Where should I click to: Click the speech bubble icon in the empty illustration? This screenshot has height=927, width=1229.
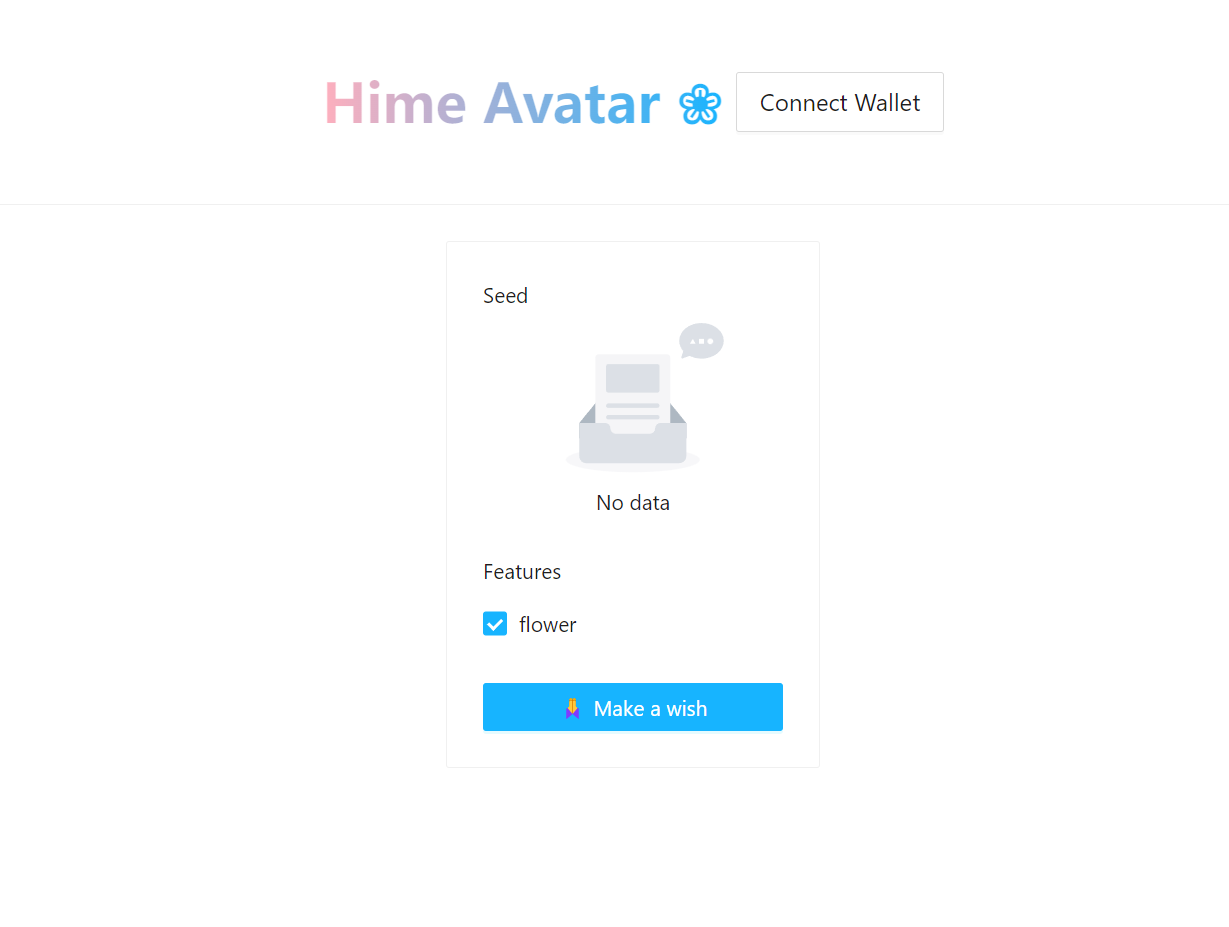701,340
